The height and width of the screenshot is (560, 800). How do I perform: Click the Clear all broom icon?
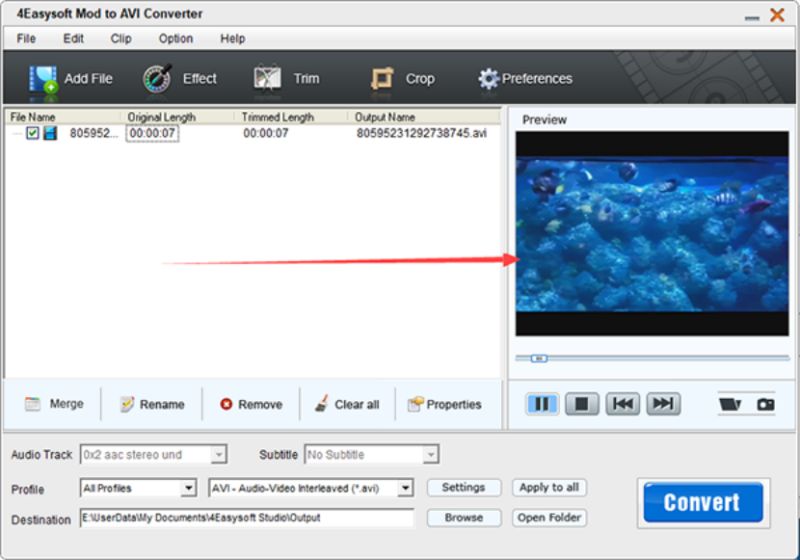[321, 403]
